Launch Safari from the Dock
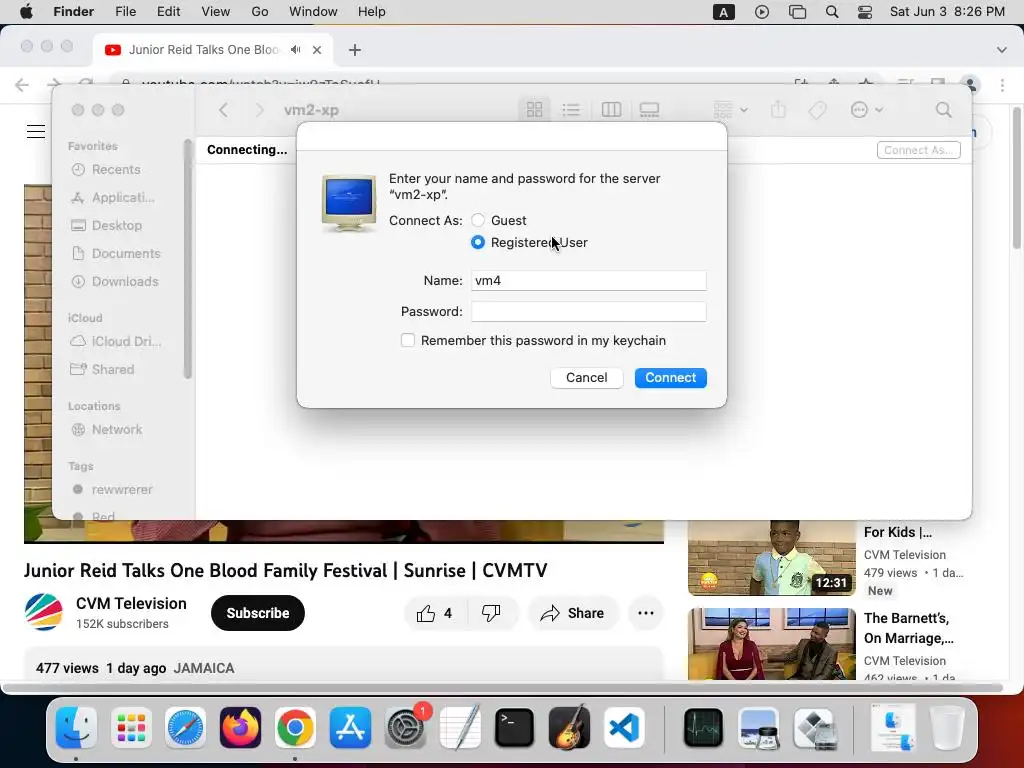The image size is (1024, 768). click(185, 728)
